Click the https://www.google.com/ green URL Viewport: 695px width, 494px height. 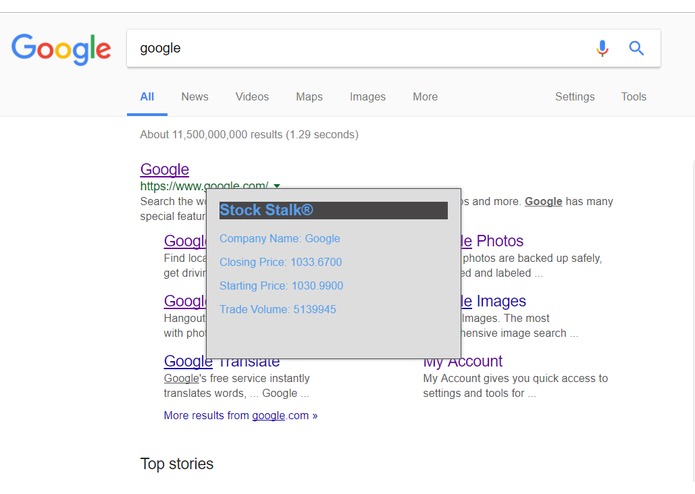(x=204, y=186)
